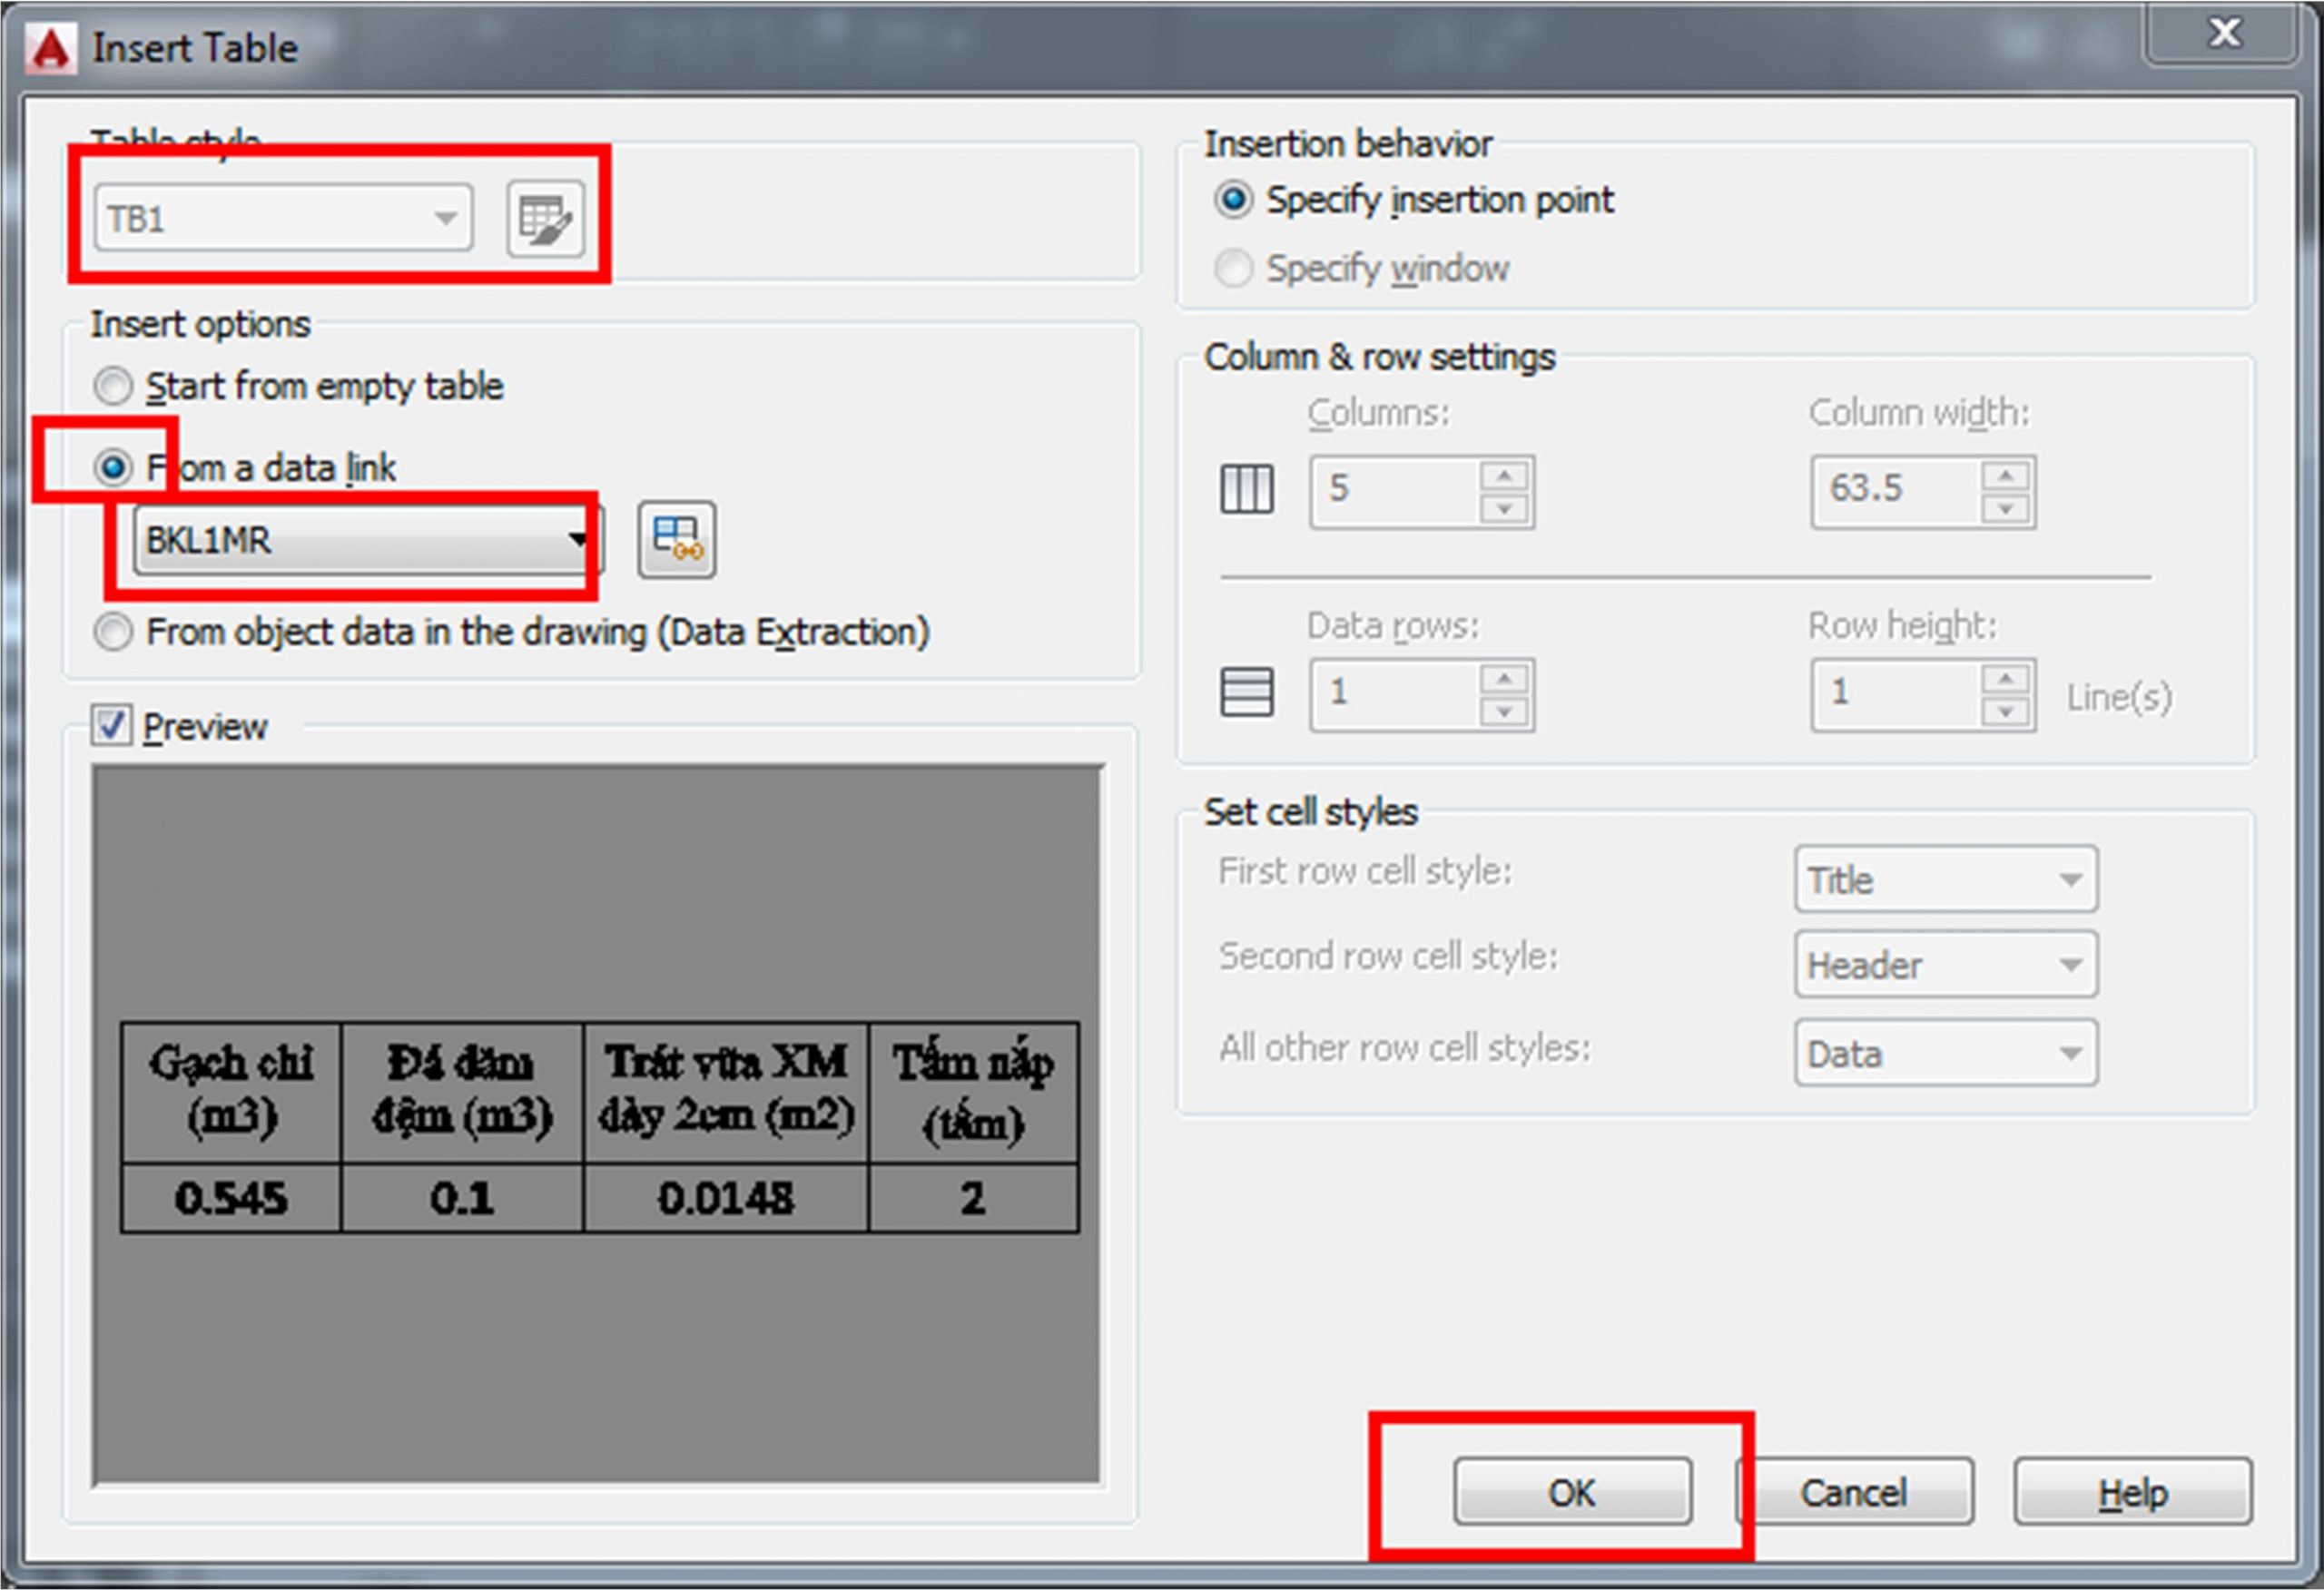This screenshot has width=2324, height=1590.
Task: Open the Title first row cell style dropdown
Action: [1945, 880]
